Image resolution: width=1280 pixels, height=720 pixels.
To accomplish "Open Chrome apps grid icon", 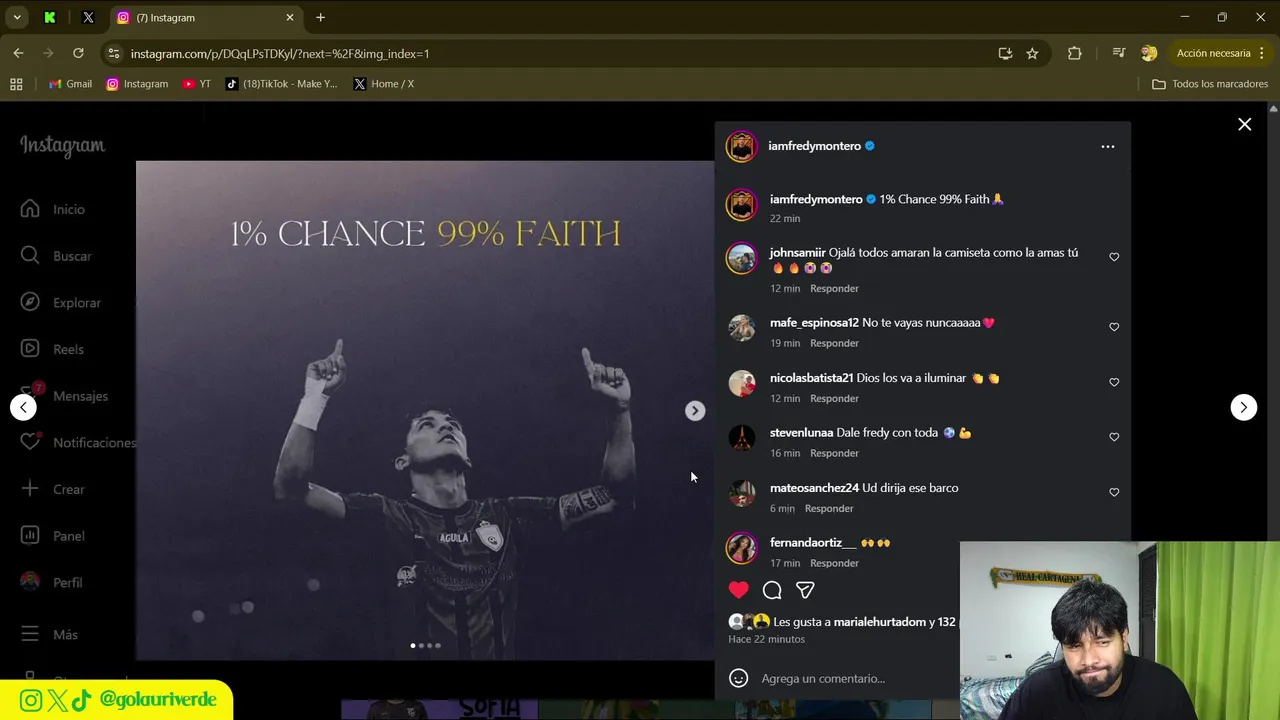I will (x=16, y=84).
